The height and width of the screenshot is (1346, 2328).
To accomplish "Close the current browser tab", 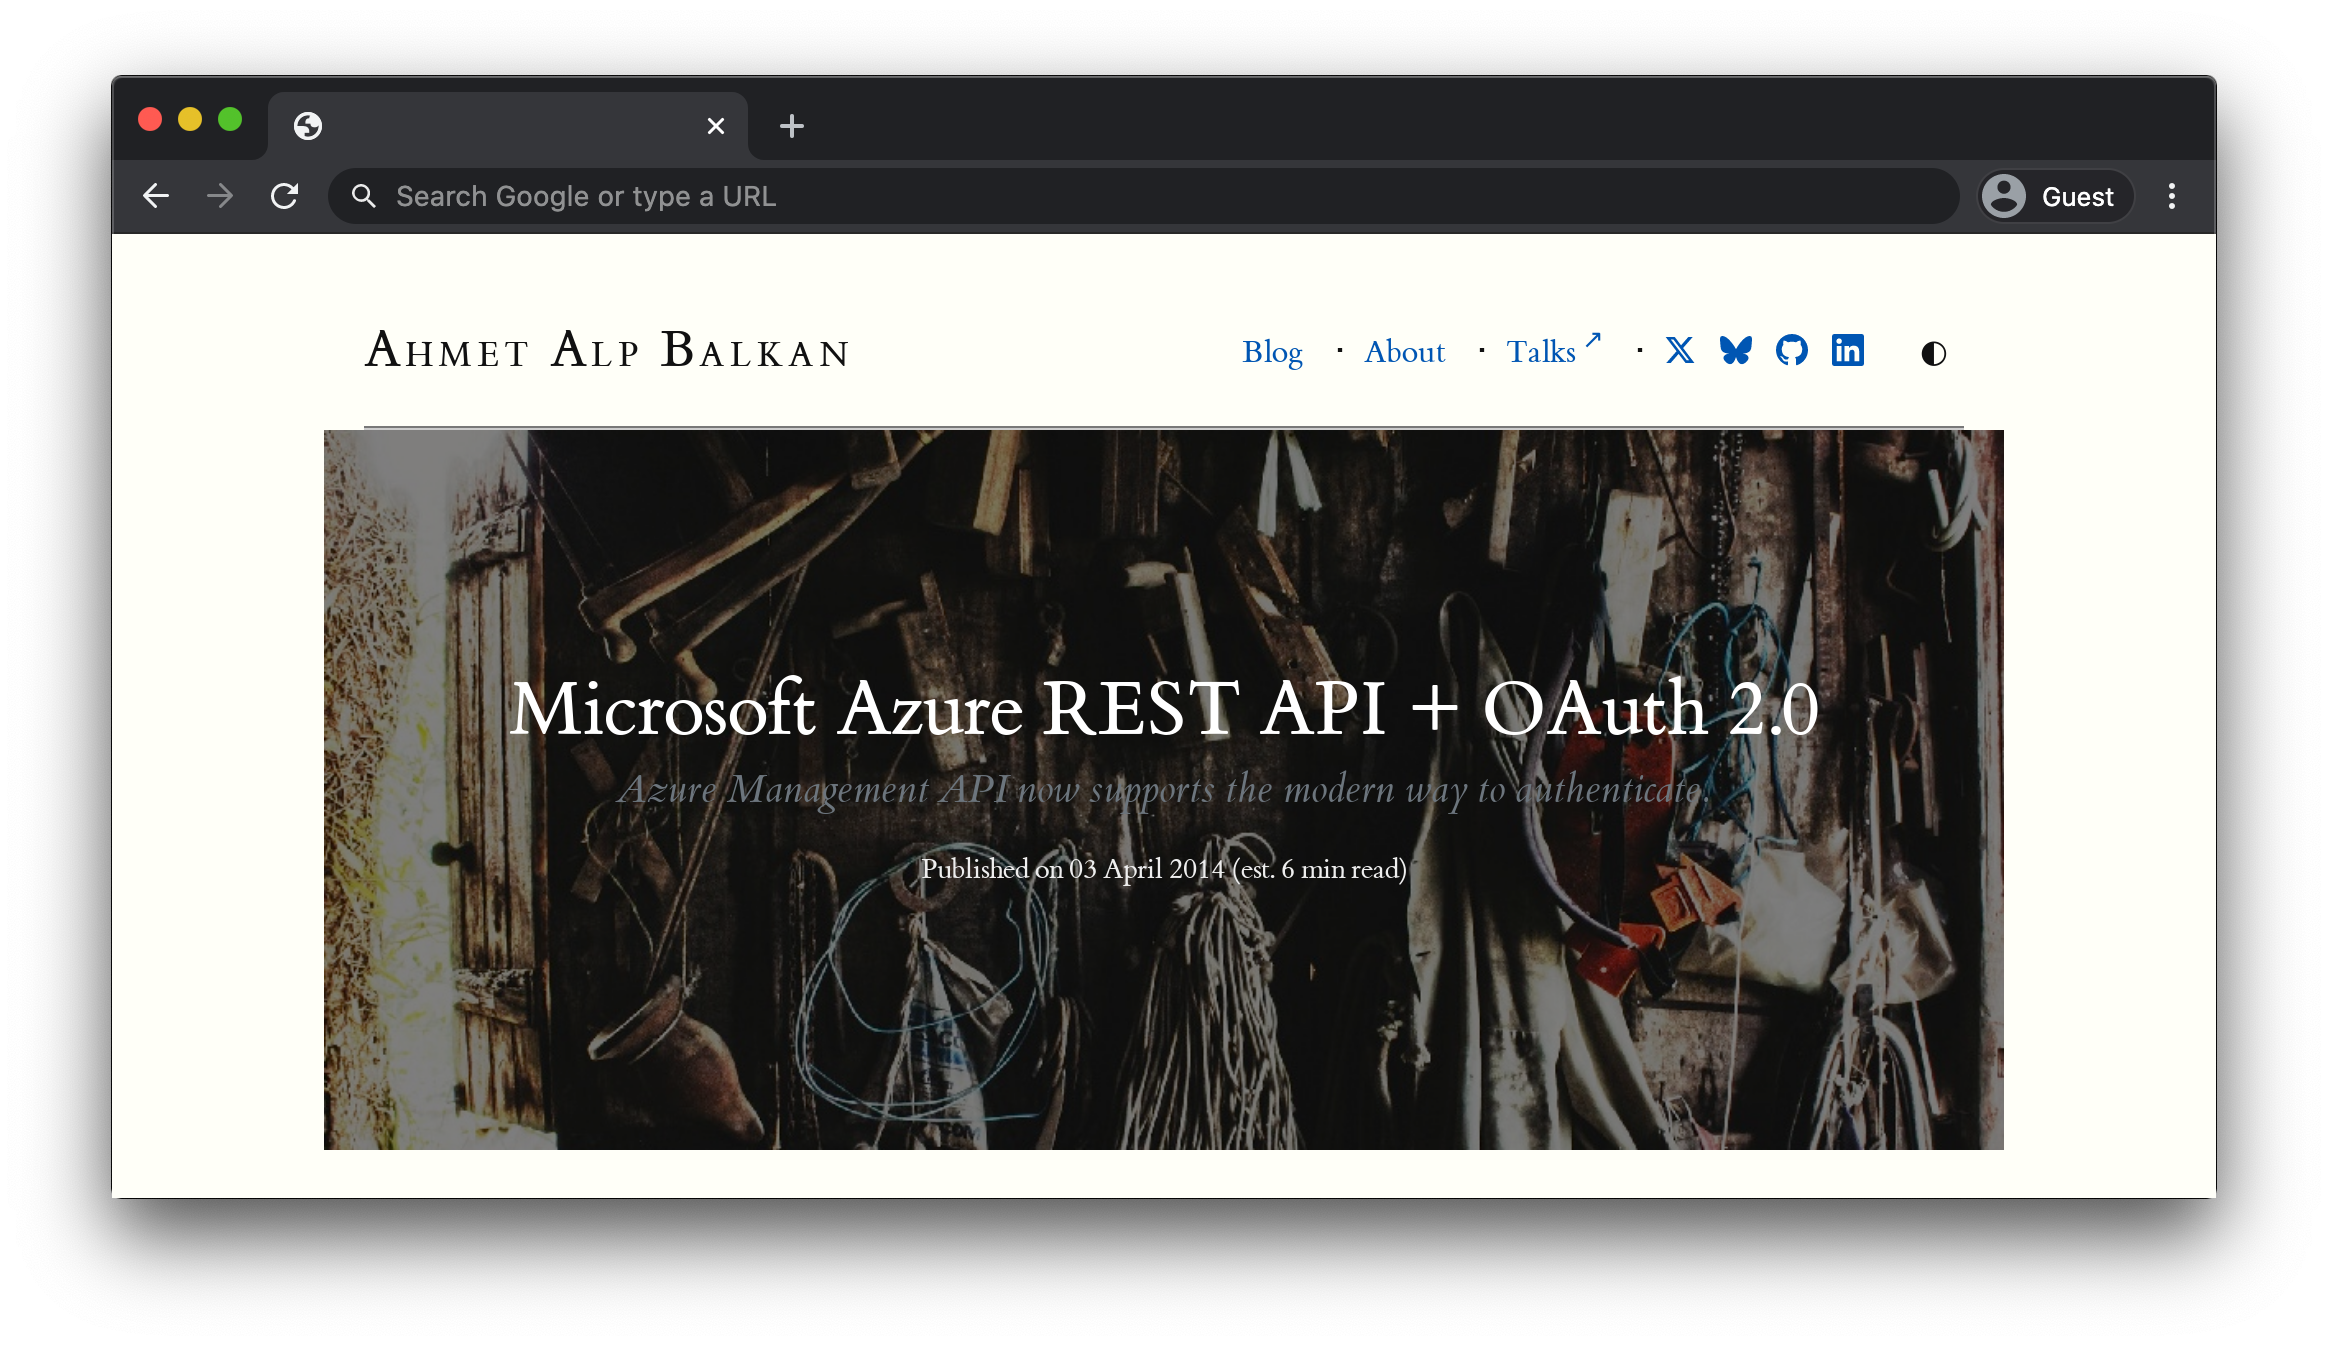I will point(715,126).
